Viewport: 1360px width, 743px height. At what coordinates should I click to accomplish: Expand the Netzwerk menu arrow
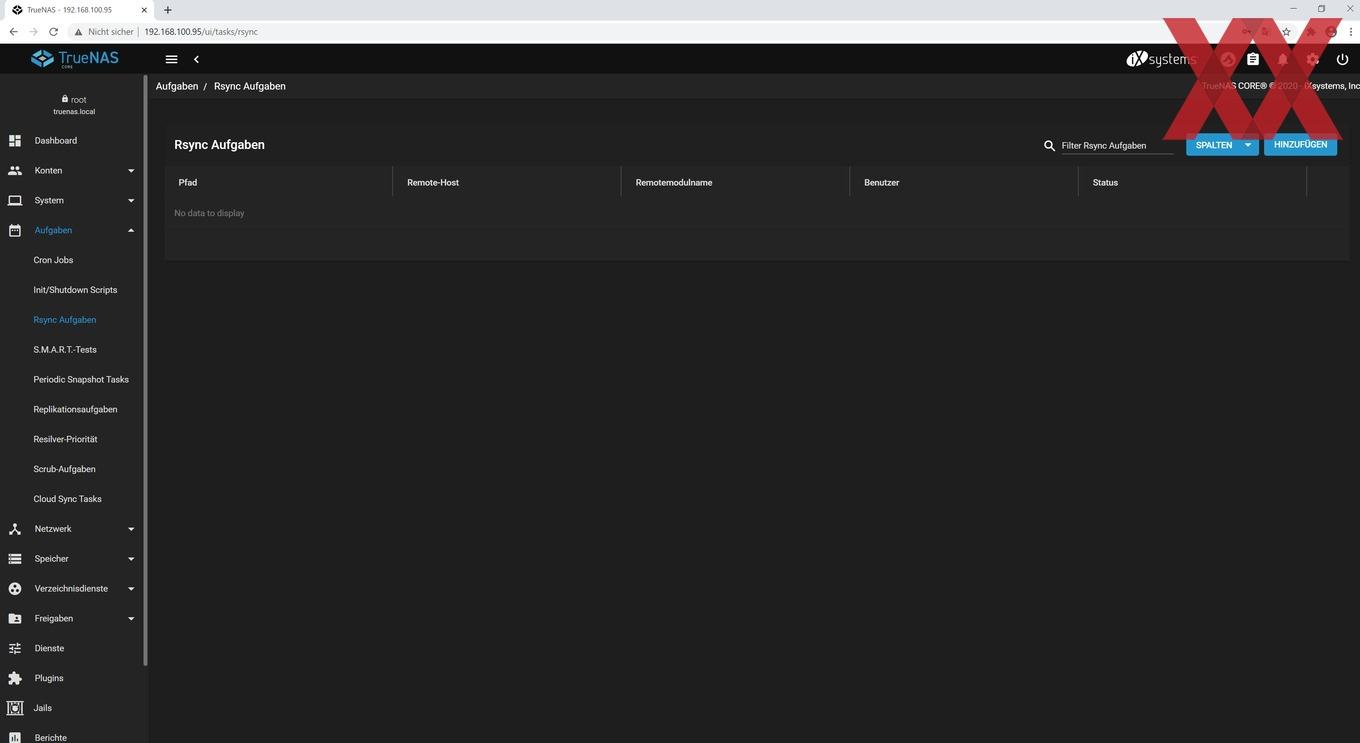[x=131, y=529]
